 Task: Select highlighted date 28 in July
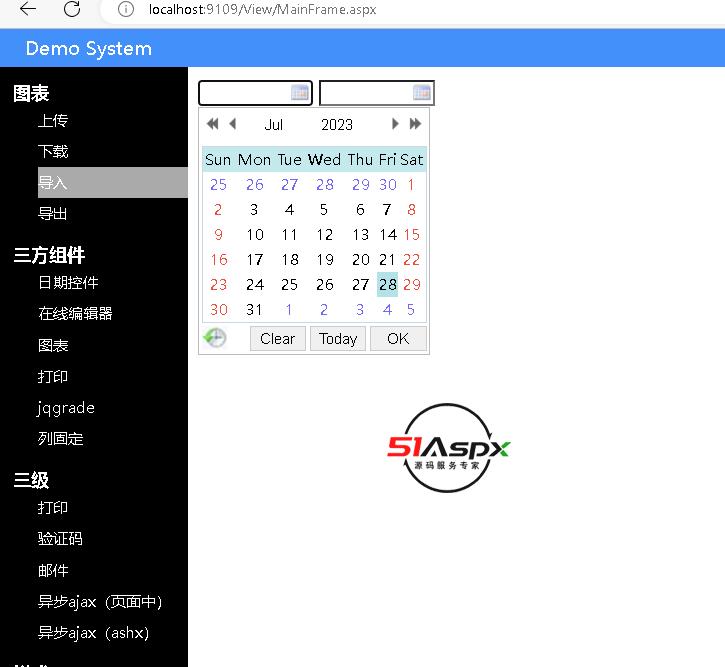coord(387,284)
